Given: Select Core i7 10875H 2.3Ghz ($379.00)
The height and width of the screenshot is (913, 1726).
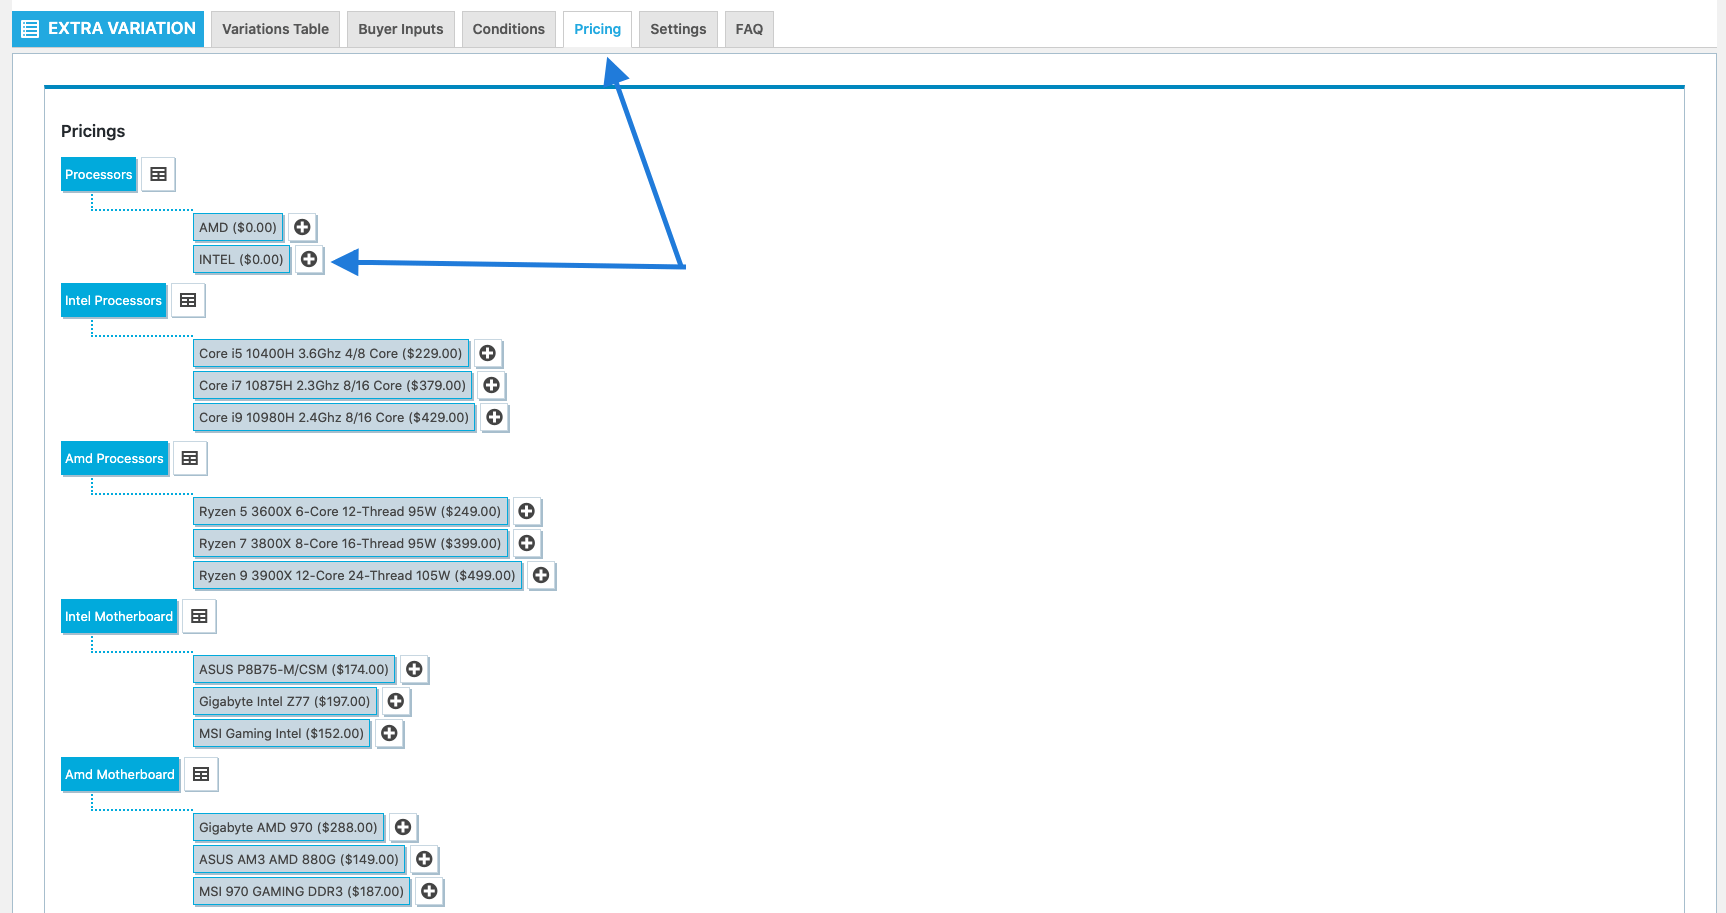Looking at the screenshot, I should pos(333,385).
